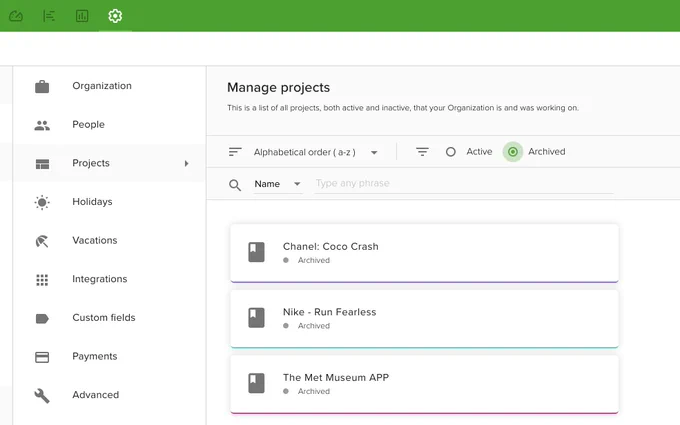Click the settings gear icon in top bar

tap(115, 16)
